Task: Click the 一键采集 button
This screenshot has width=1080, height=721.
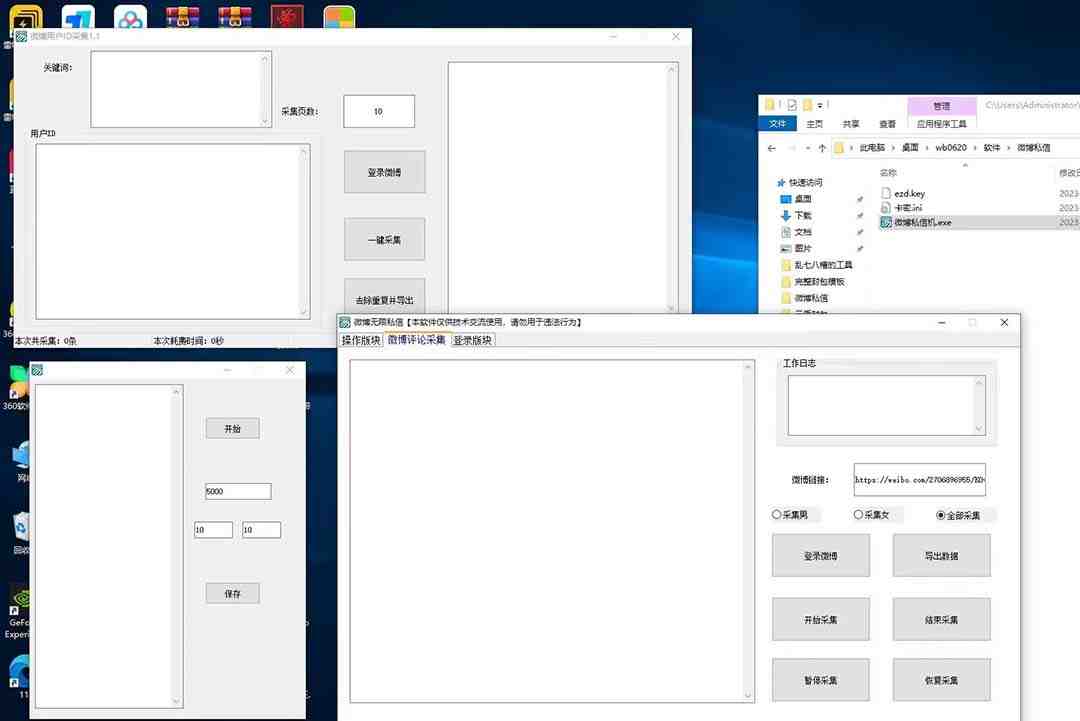Action: coord(384,240)
